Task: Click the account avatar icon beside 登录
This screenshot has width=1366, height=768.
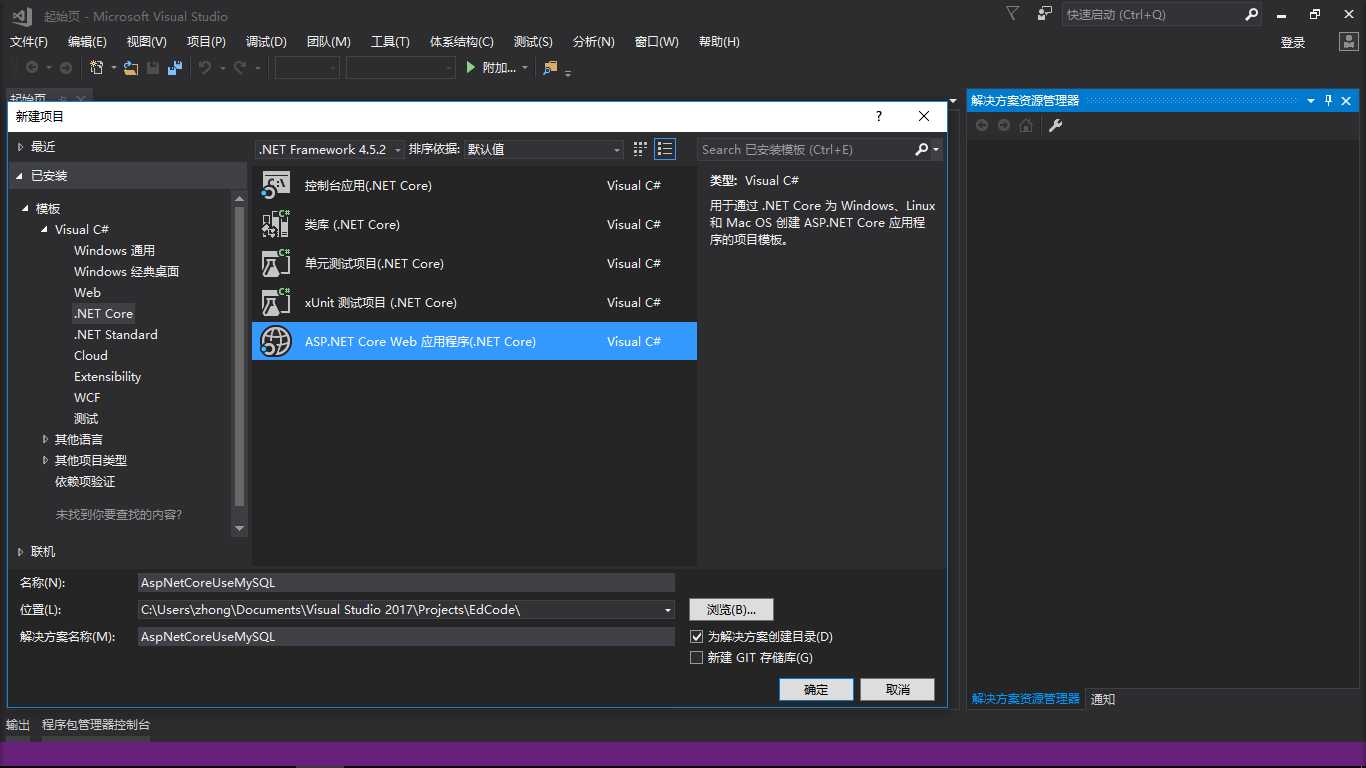Action: click(x=1349, y=42)
